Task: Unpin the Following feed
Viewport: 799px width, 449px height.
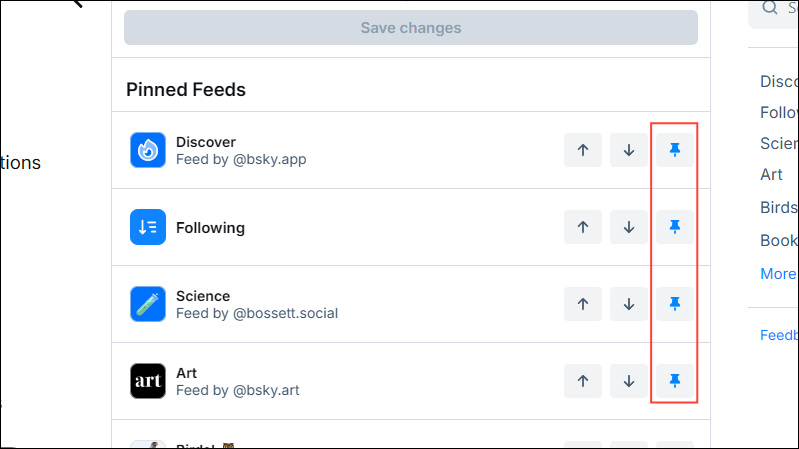Action: tap(675, 227)
